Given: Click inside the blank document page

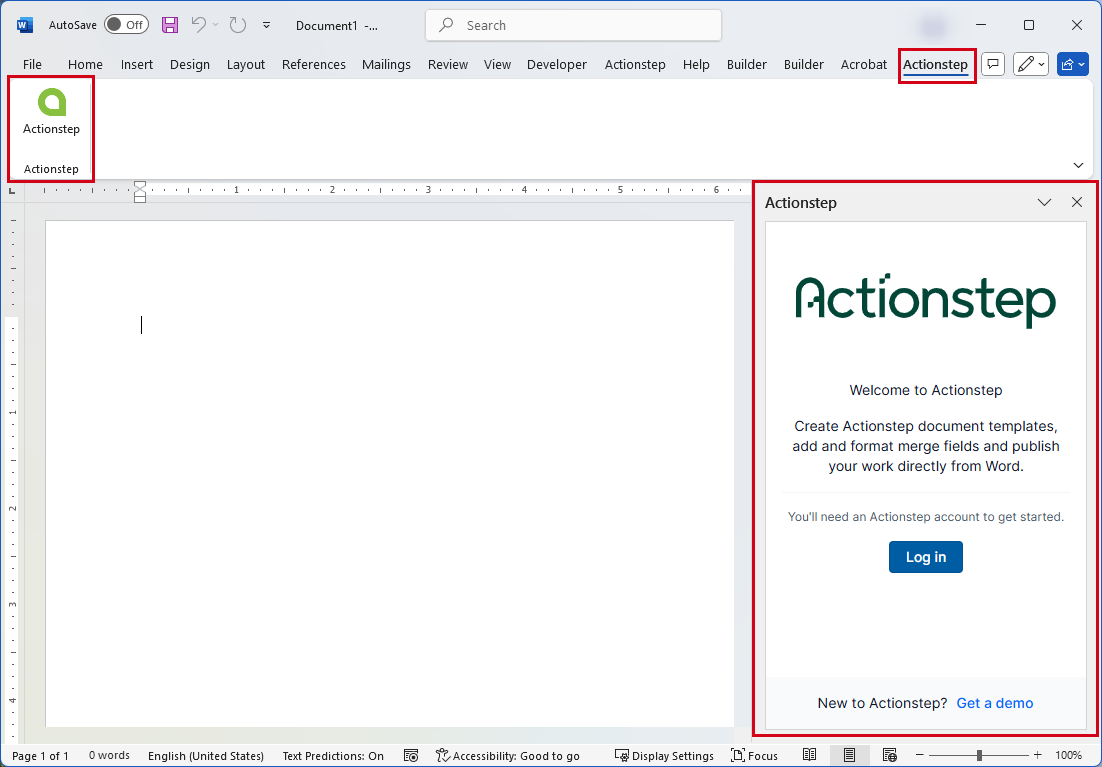Looking at the screenshot, I should click(x=390, y=473).
